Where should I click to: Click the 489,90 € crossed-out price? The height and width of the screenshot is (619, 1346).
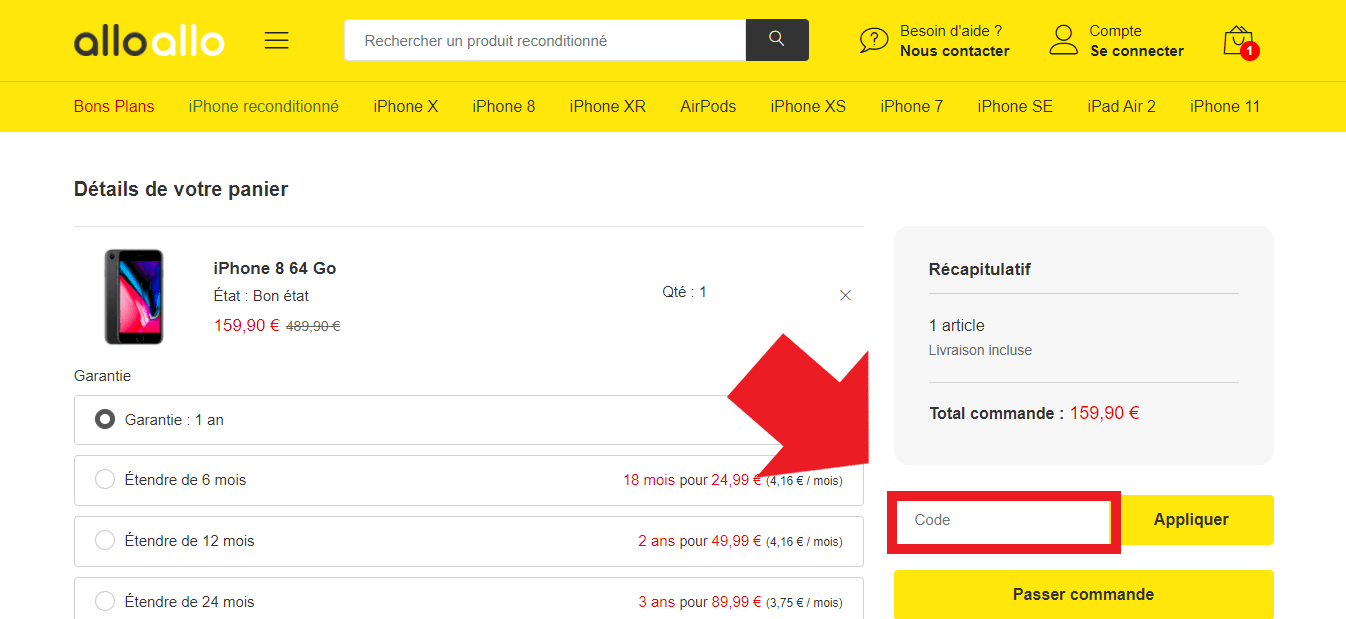pyautogui.click(x=313, y=326)
